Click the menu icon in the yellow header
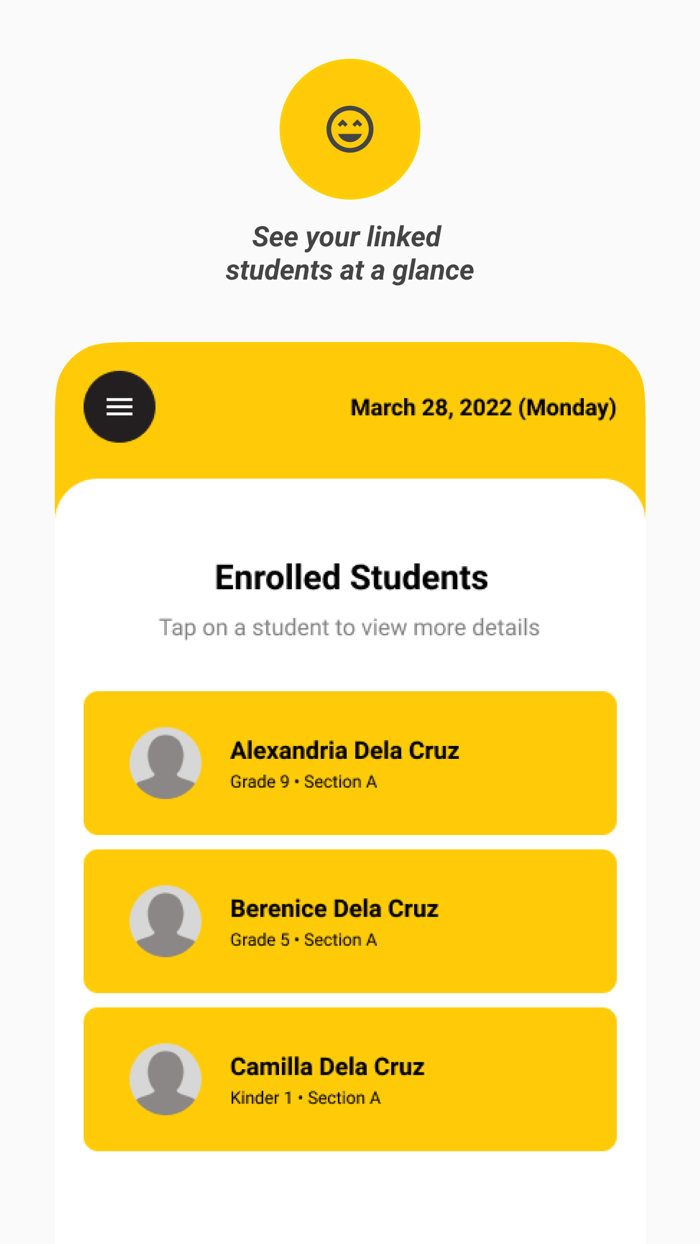Viewport: 700px width, 1244px height. click(119, 406)
